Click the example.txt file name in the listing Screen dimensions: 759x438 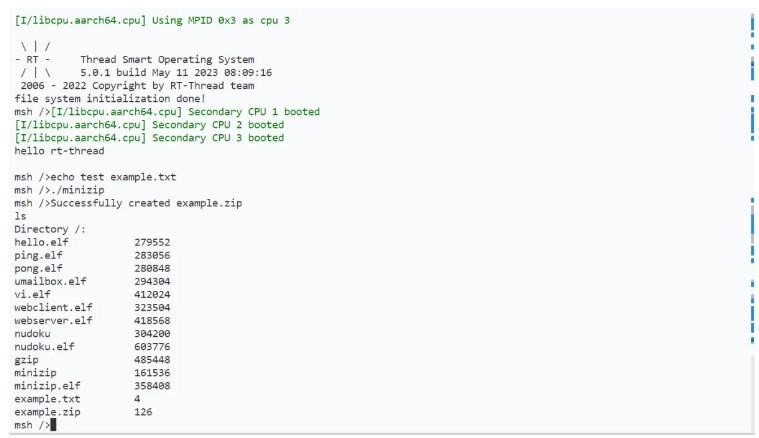(47, 399)
